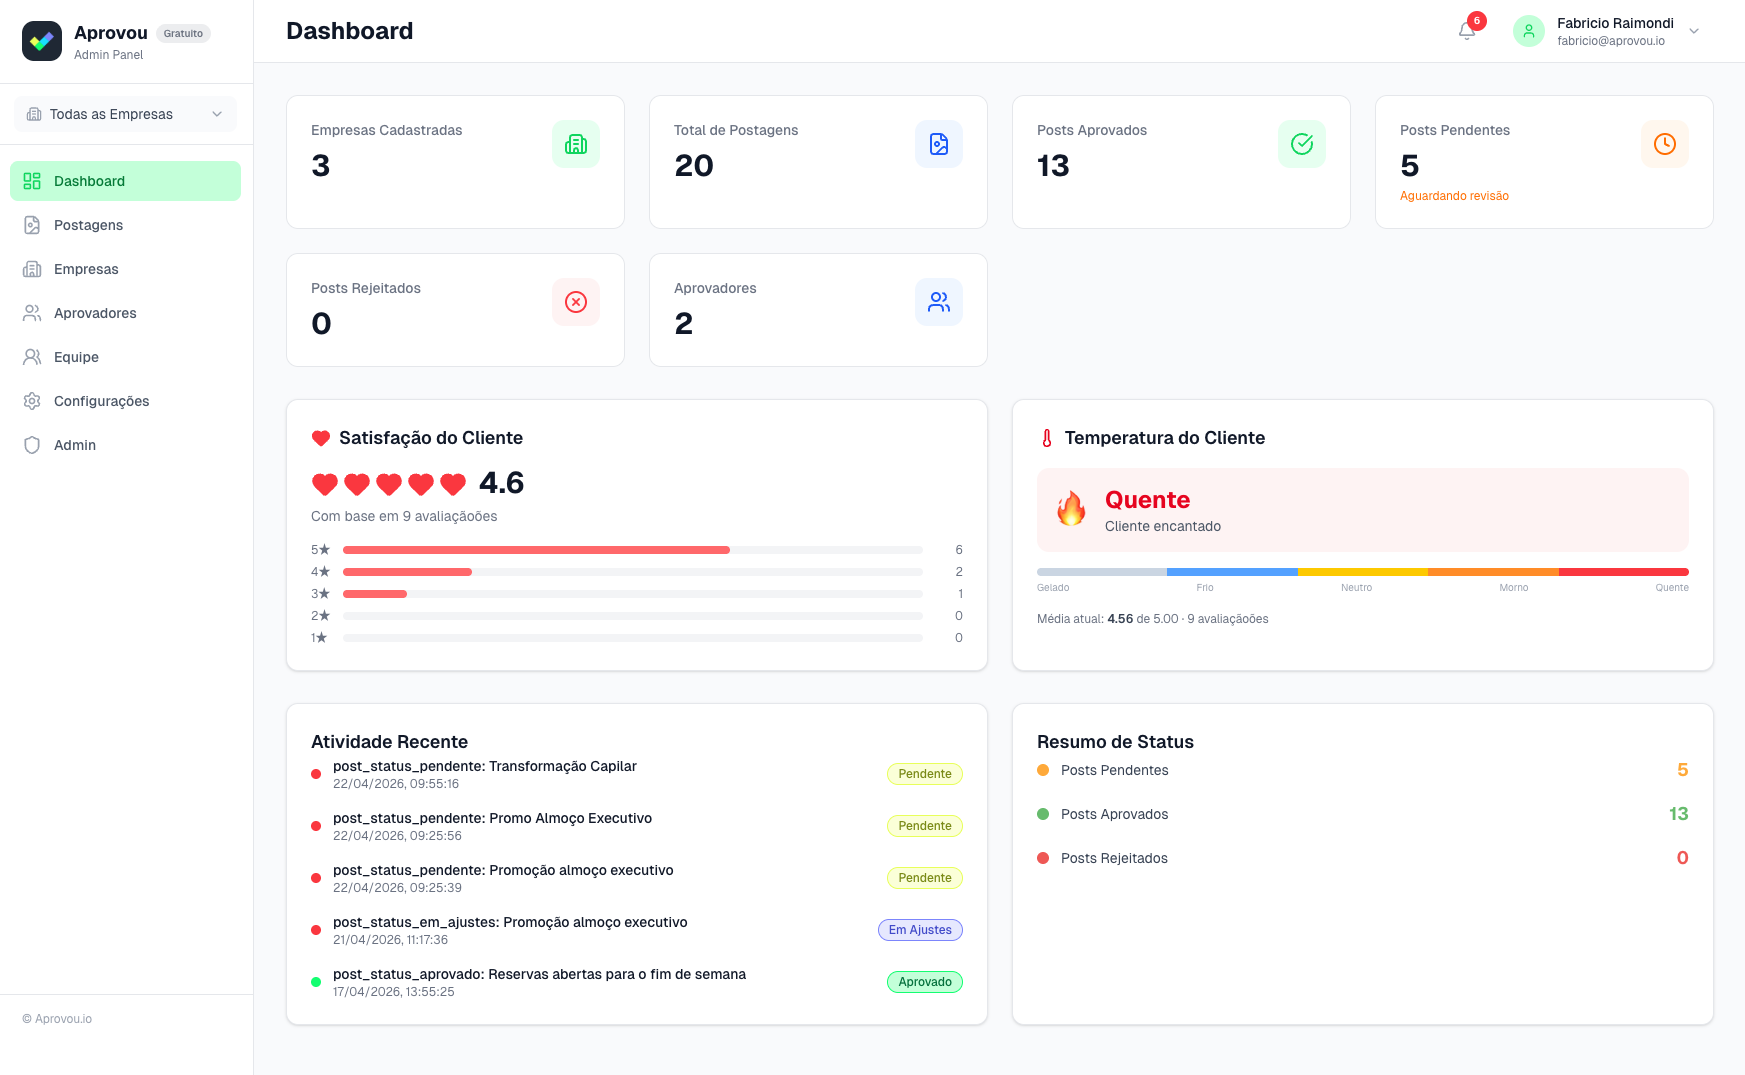Click the green building icon in Empresas Cadastradas
This screenshot has width=1745, height=1075.
tap(576, 144)
